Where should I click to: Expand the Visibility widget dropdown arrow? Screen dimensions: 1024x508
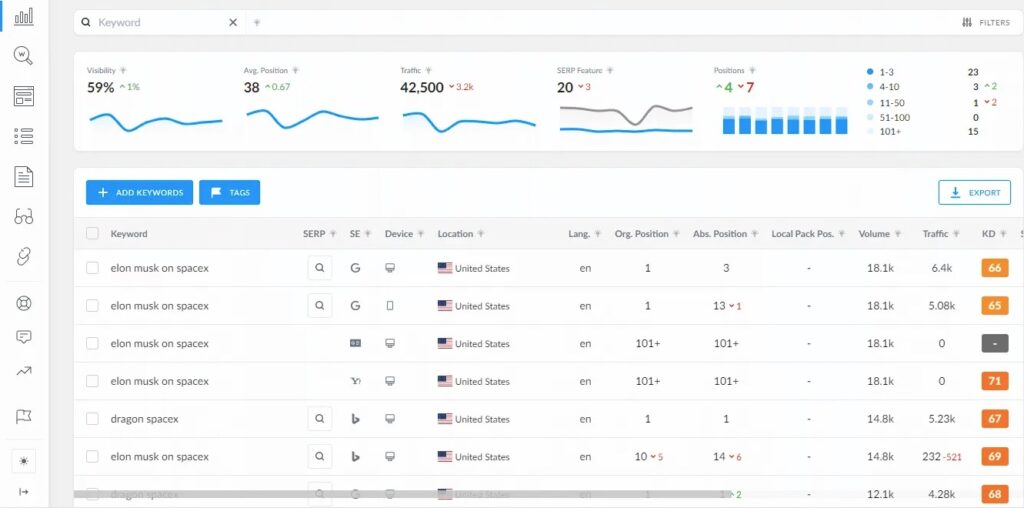click(x=123, y=71)
